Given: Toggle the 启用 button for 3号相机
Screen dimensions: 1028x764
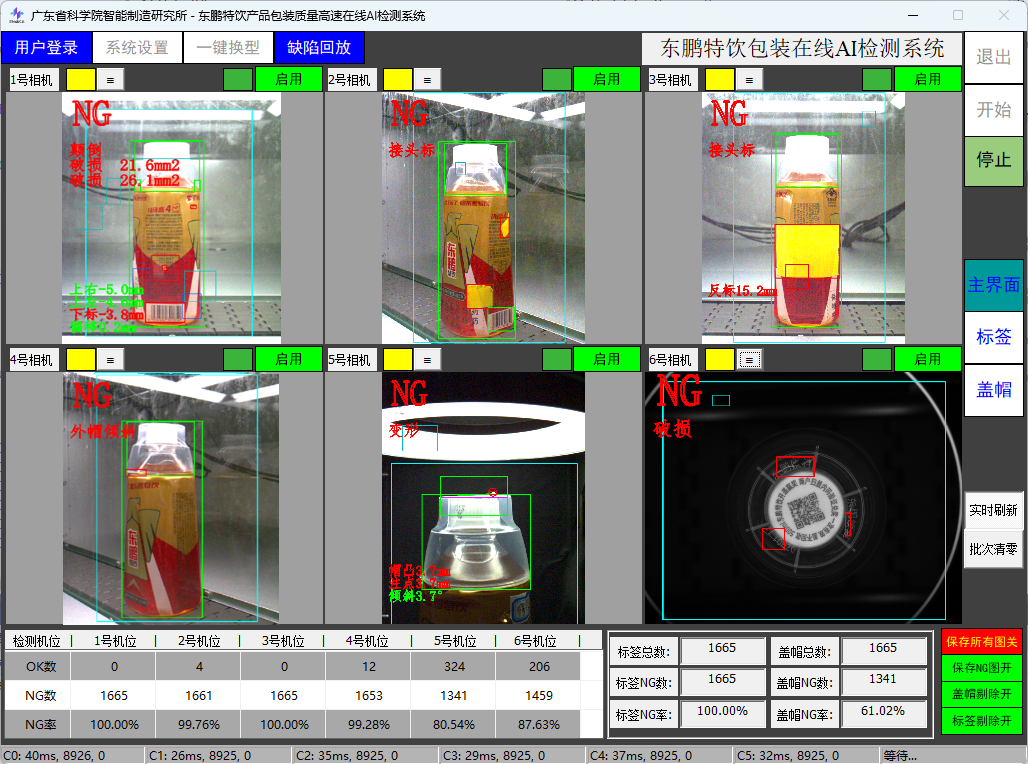Looking at the screenshot, I should pyautogui.click(x=928, y=79).
